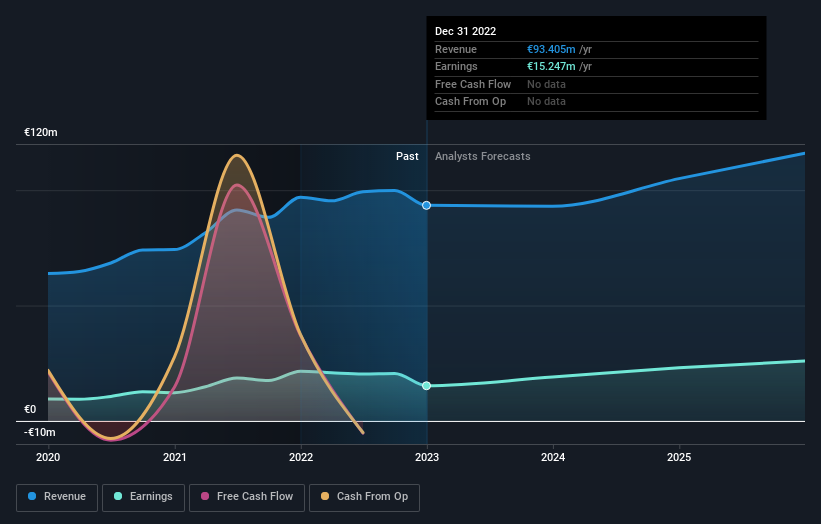Click the €0 y-axis label
This screenshot has height=524, width=821.
[30, 409]
